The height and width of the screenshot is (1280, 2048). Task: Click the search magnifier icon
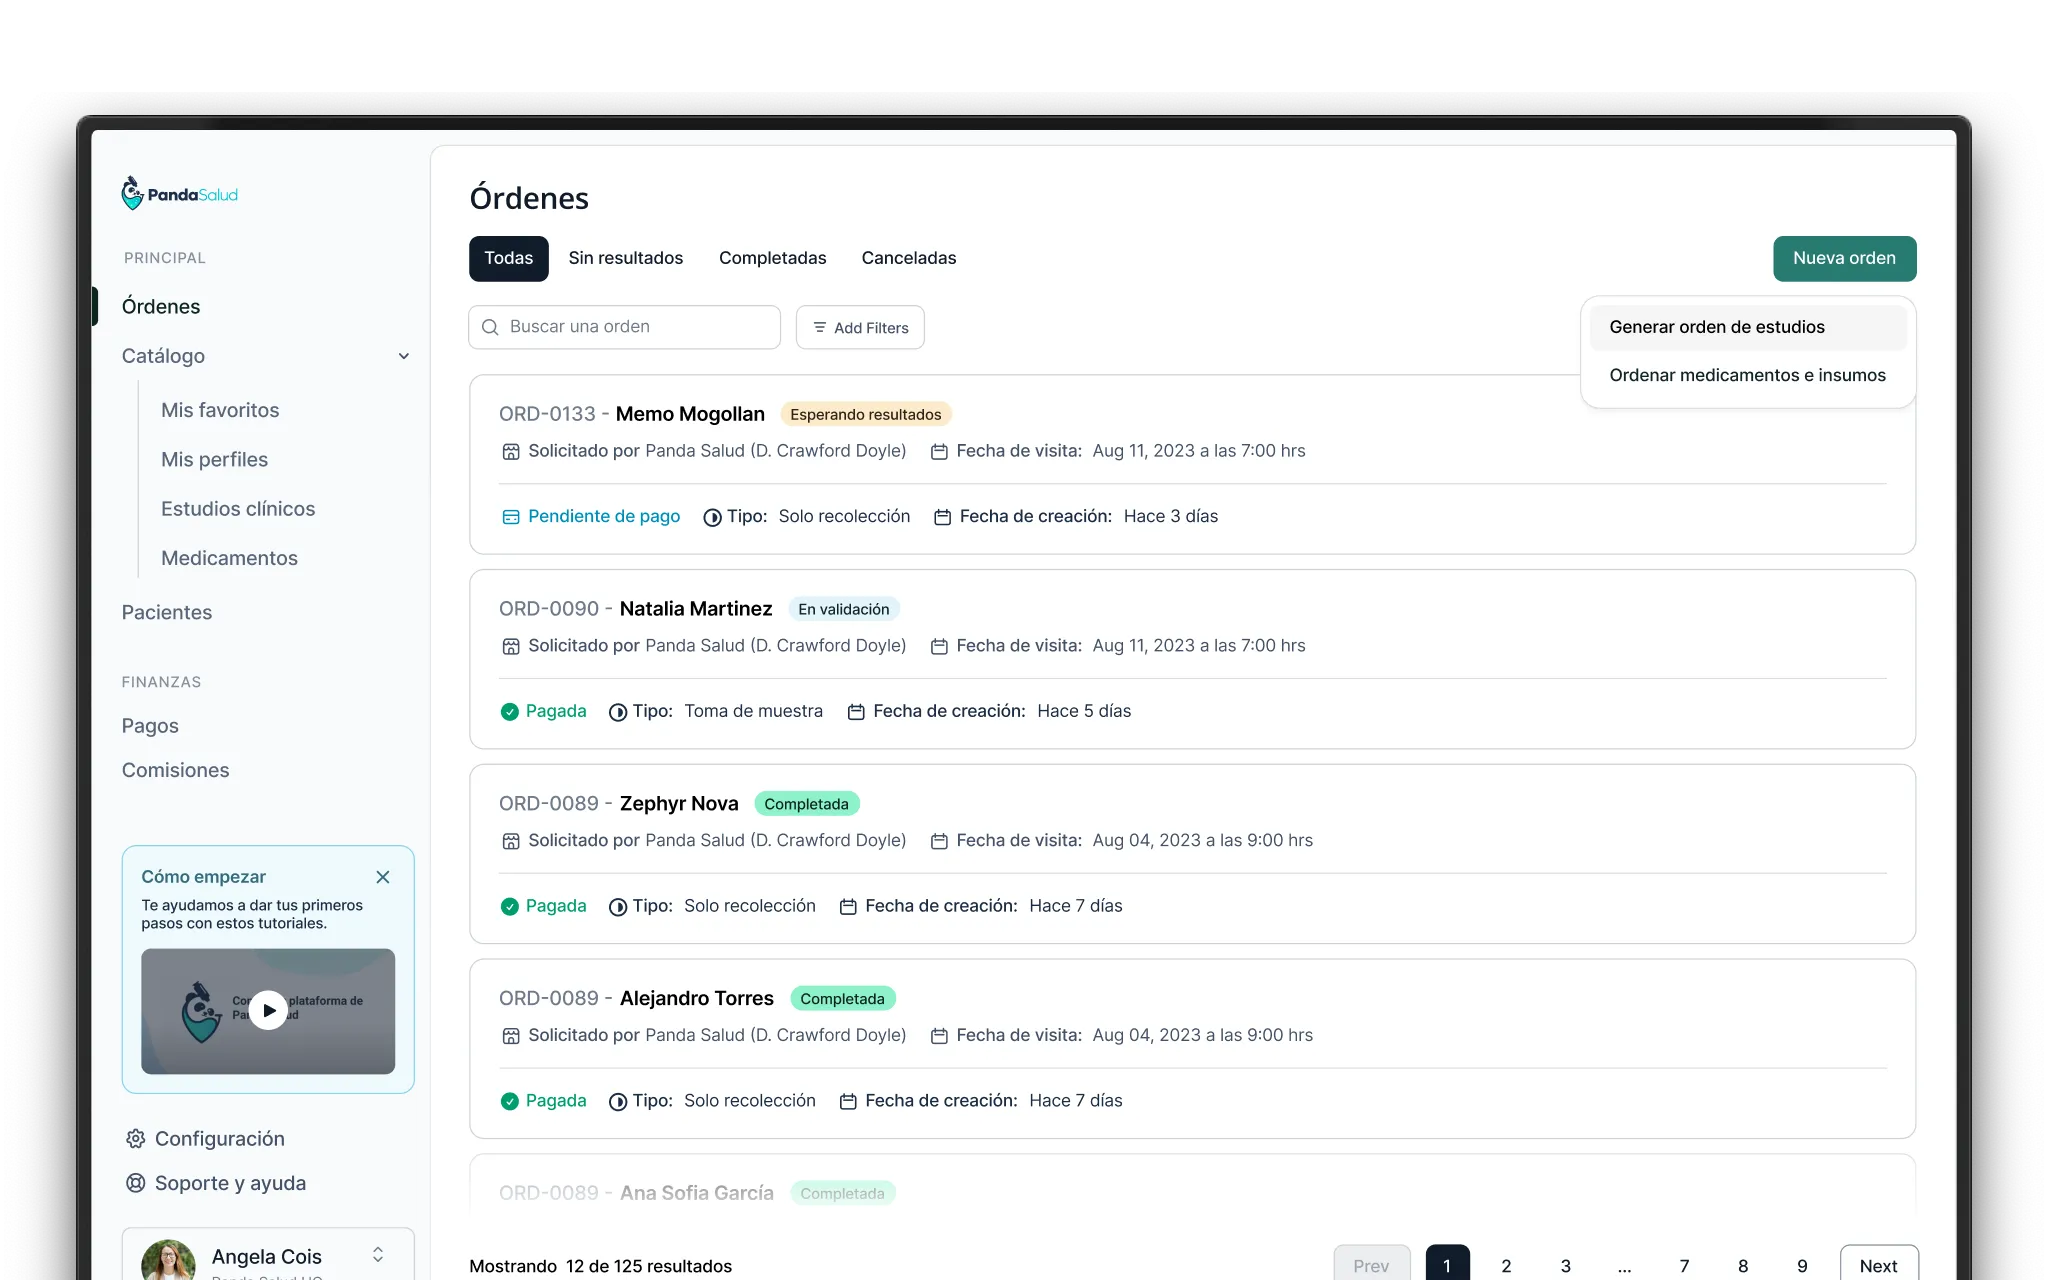490,327
